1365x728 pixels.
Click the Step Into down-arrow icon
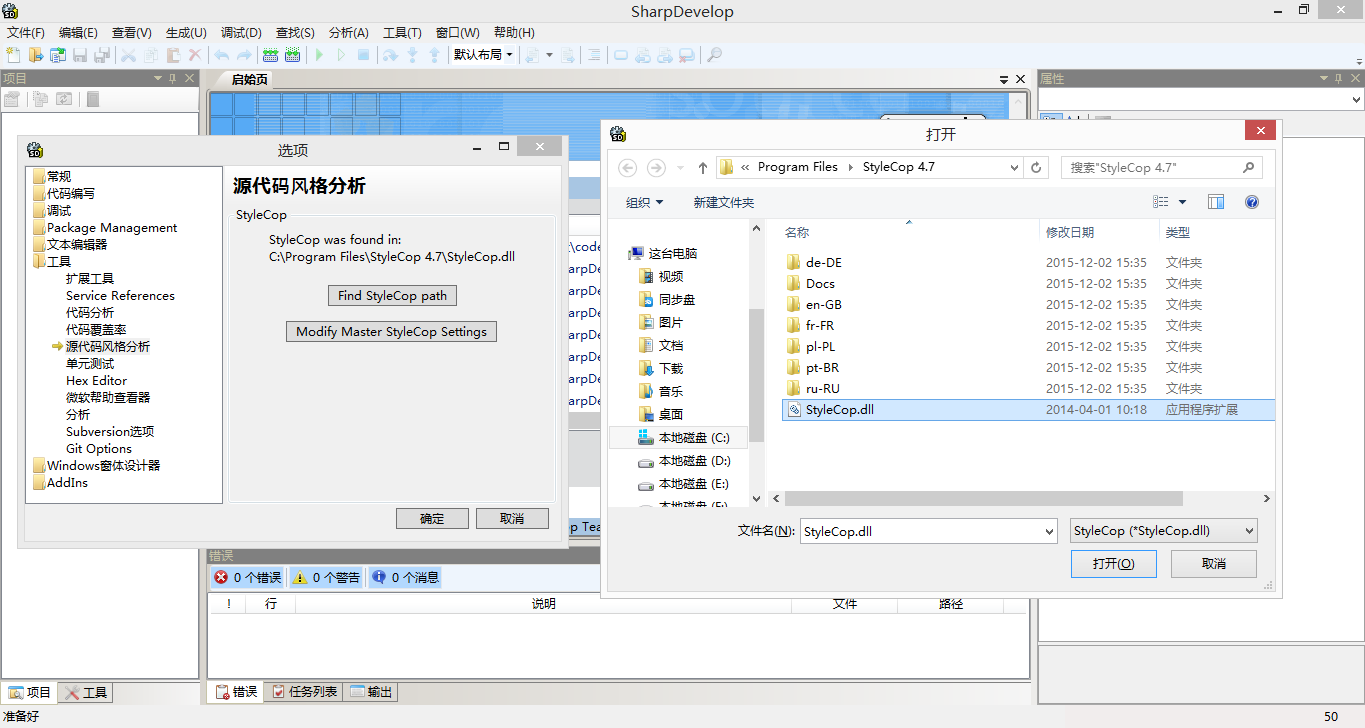coord(412,55)
